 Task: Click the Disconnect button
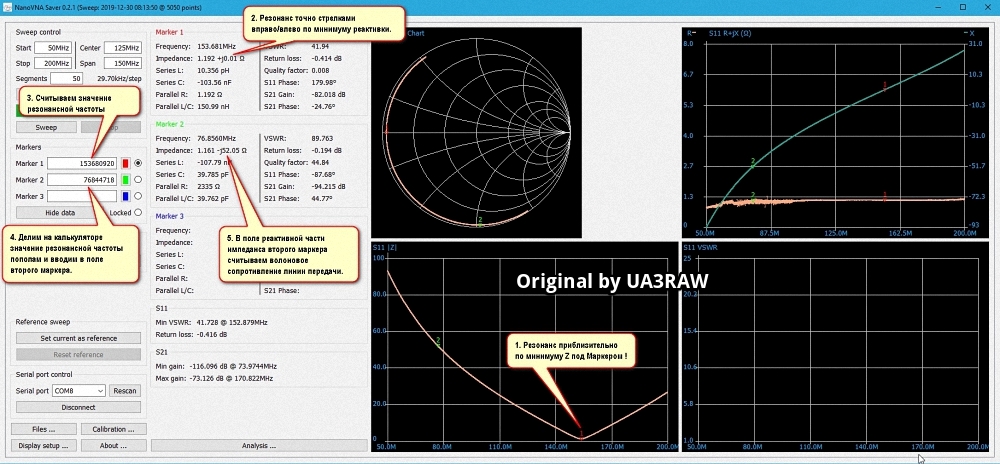coord(78,407)
